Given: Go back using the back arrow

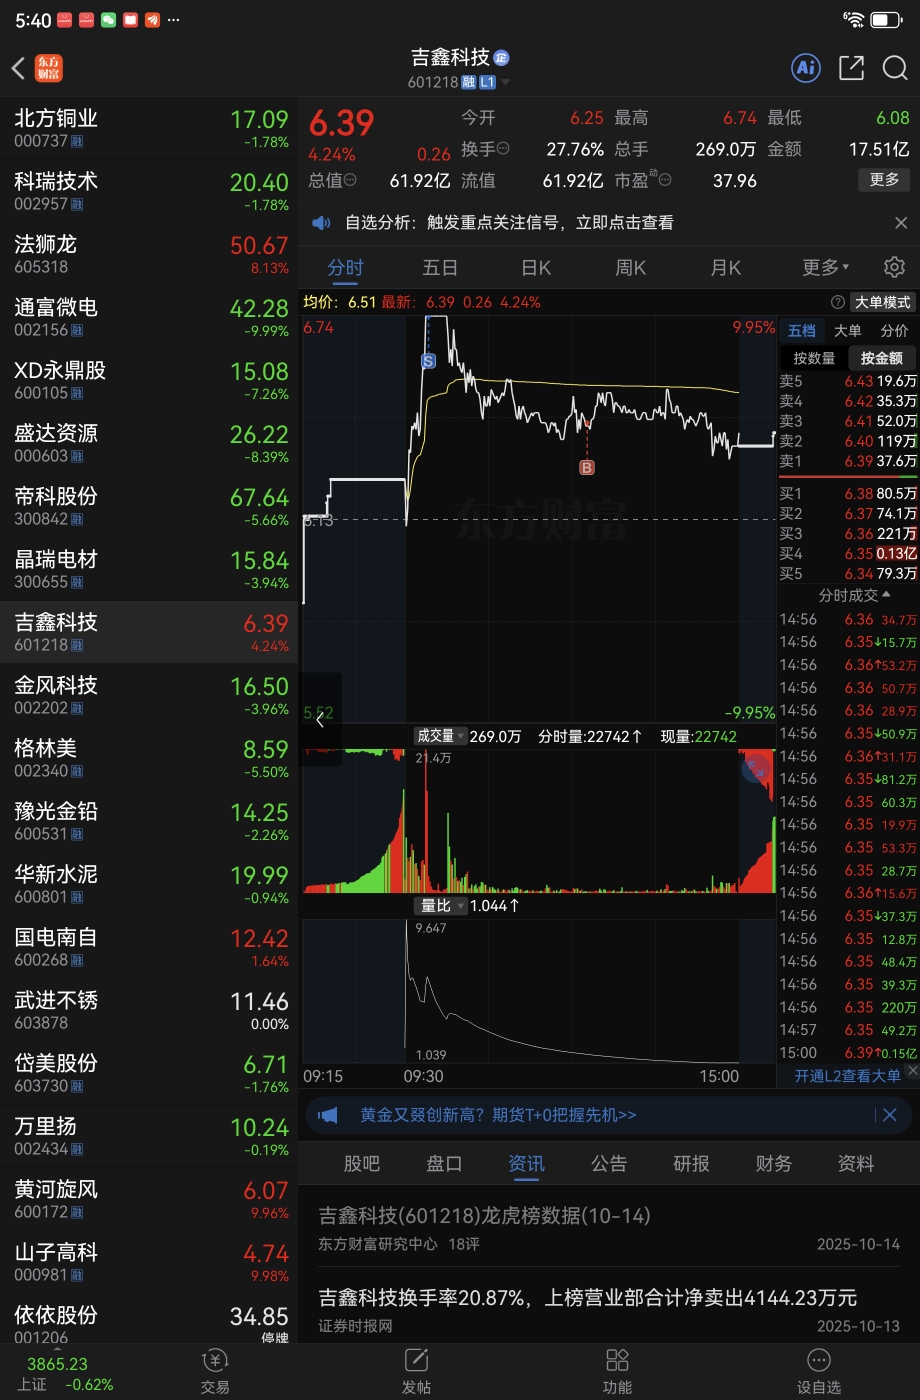Looking at the screenshot, I should [x=18, y=68].
